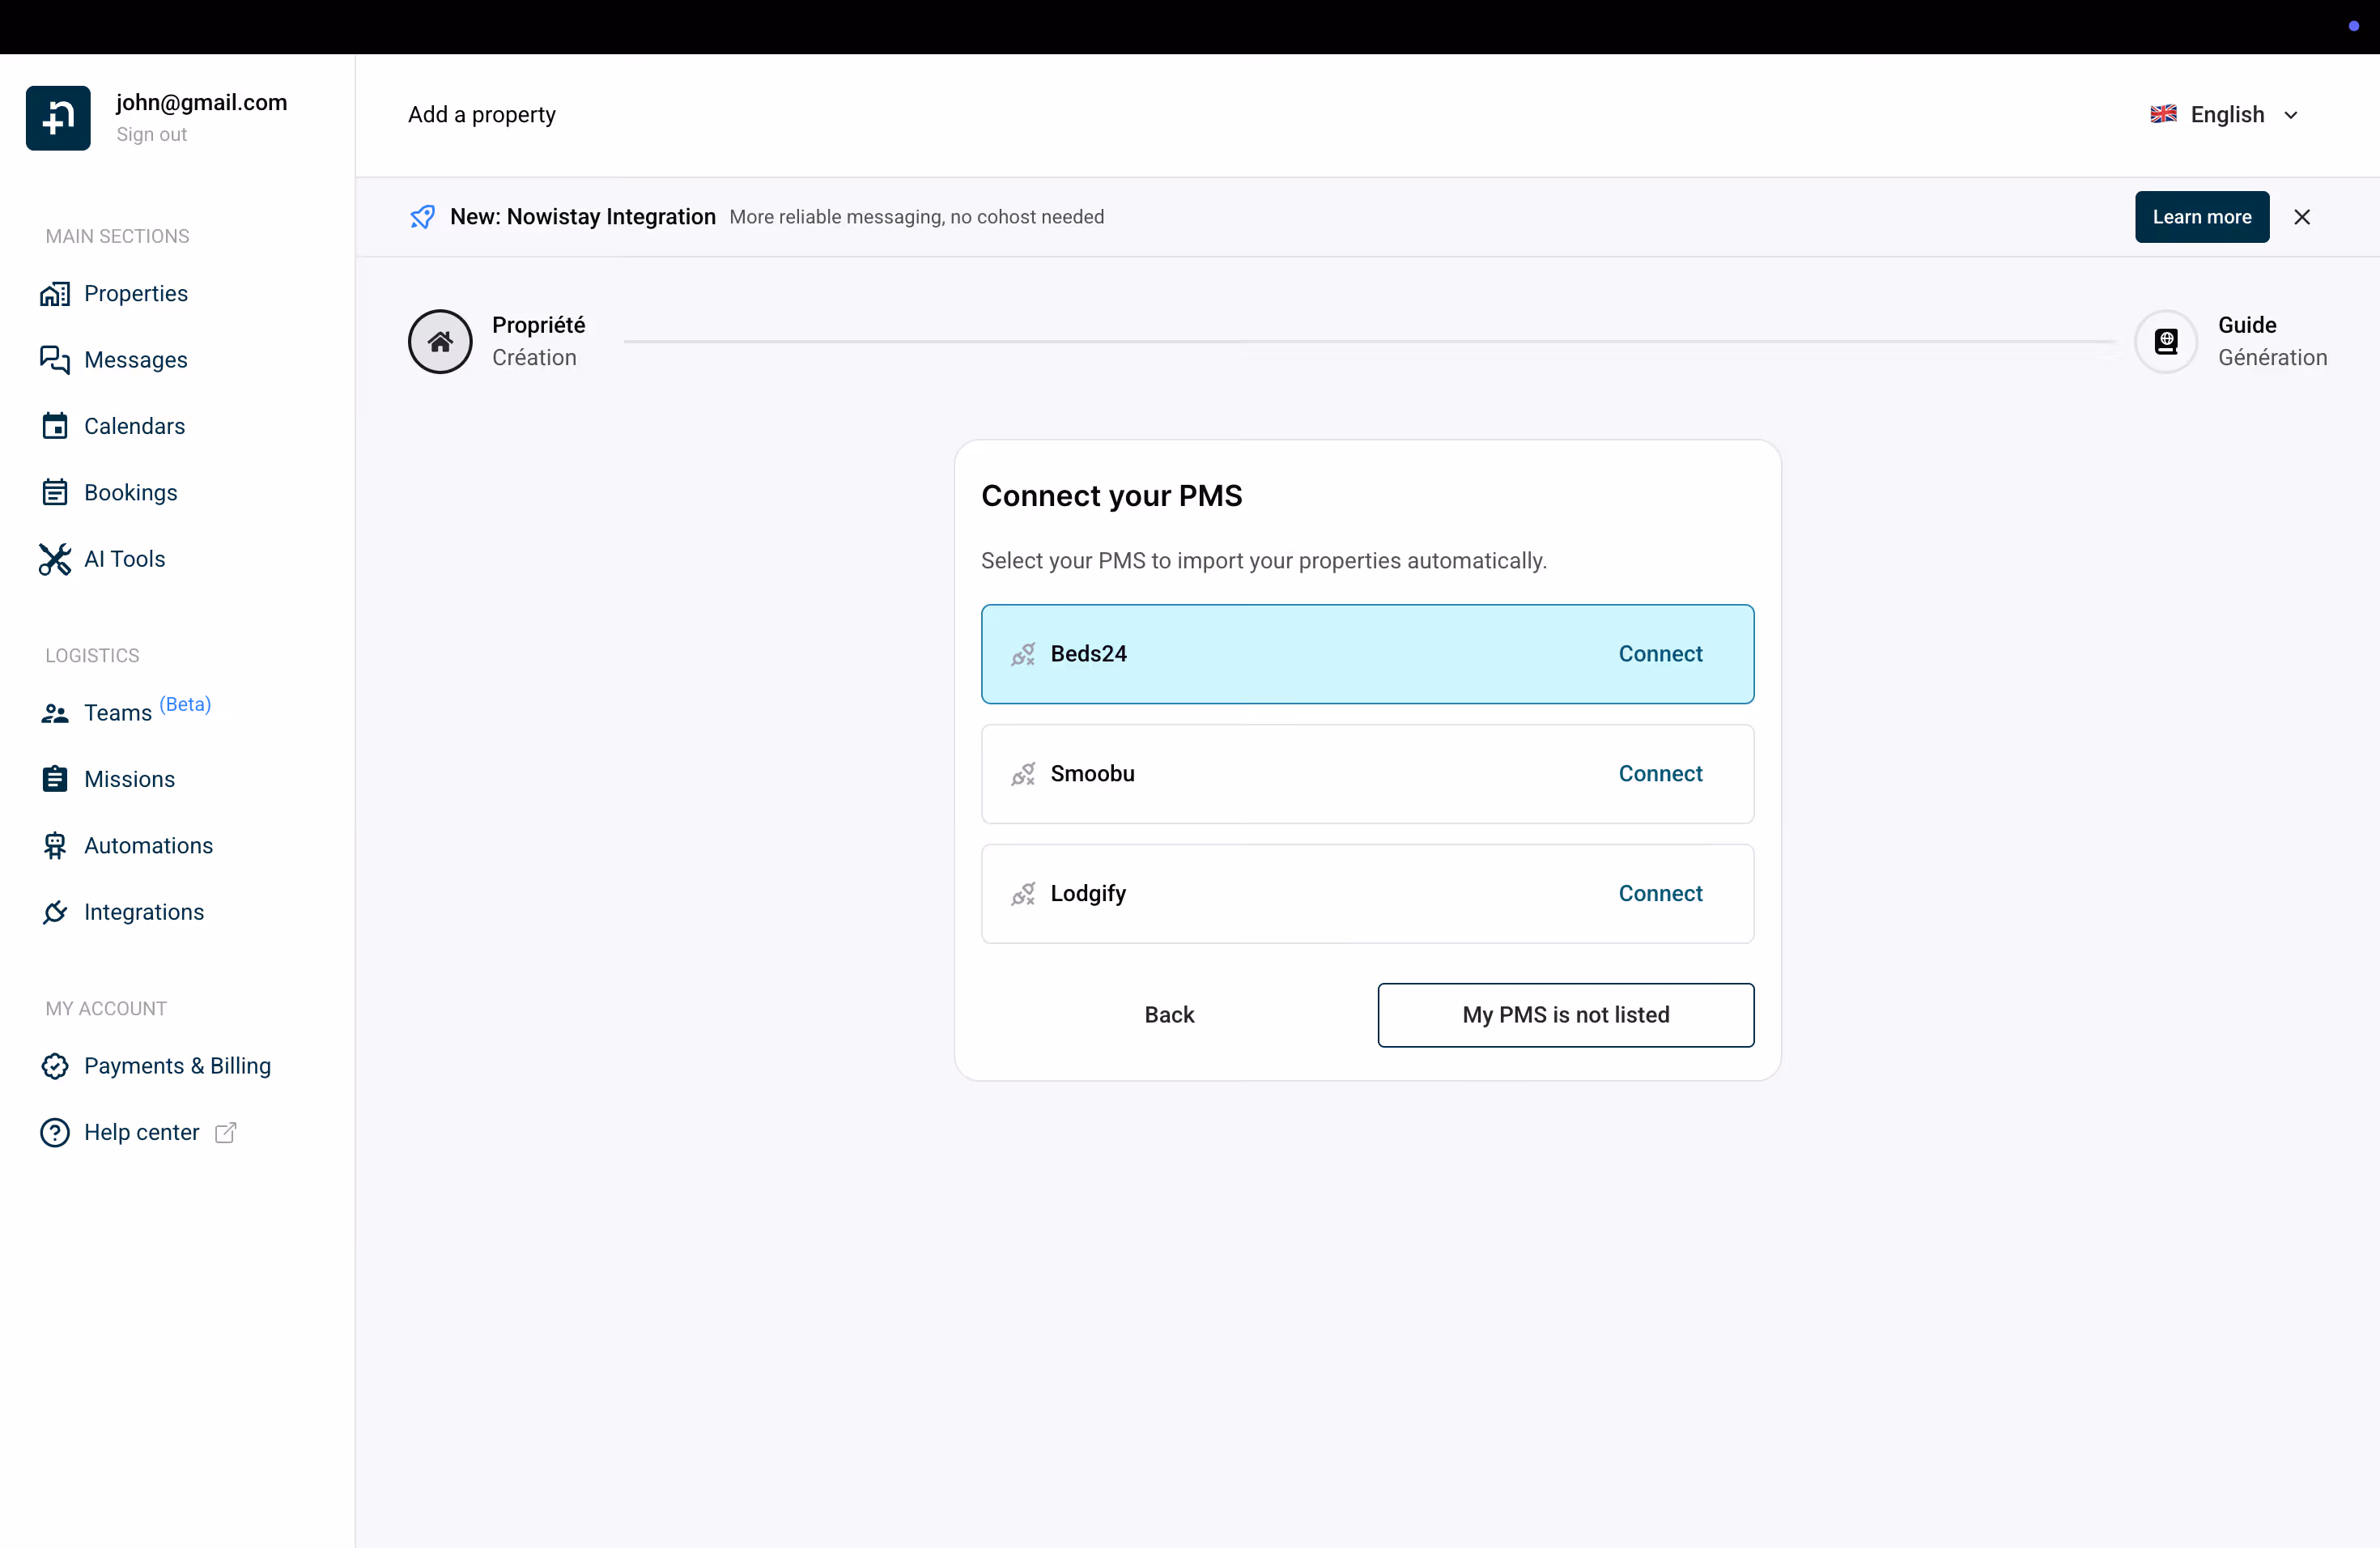
Task: Dismiss the Nowistay Integration banner
Action: click(2302, 217)
